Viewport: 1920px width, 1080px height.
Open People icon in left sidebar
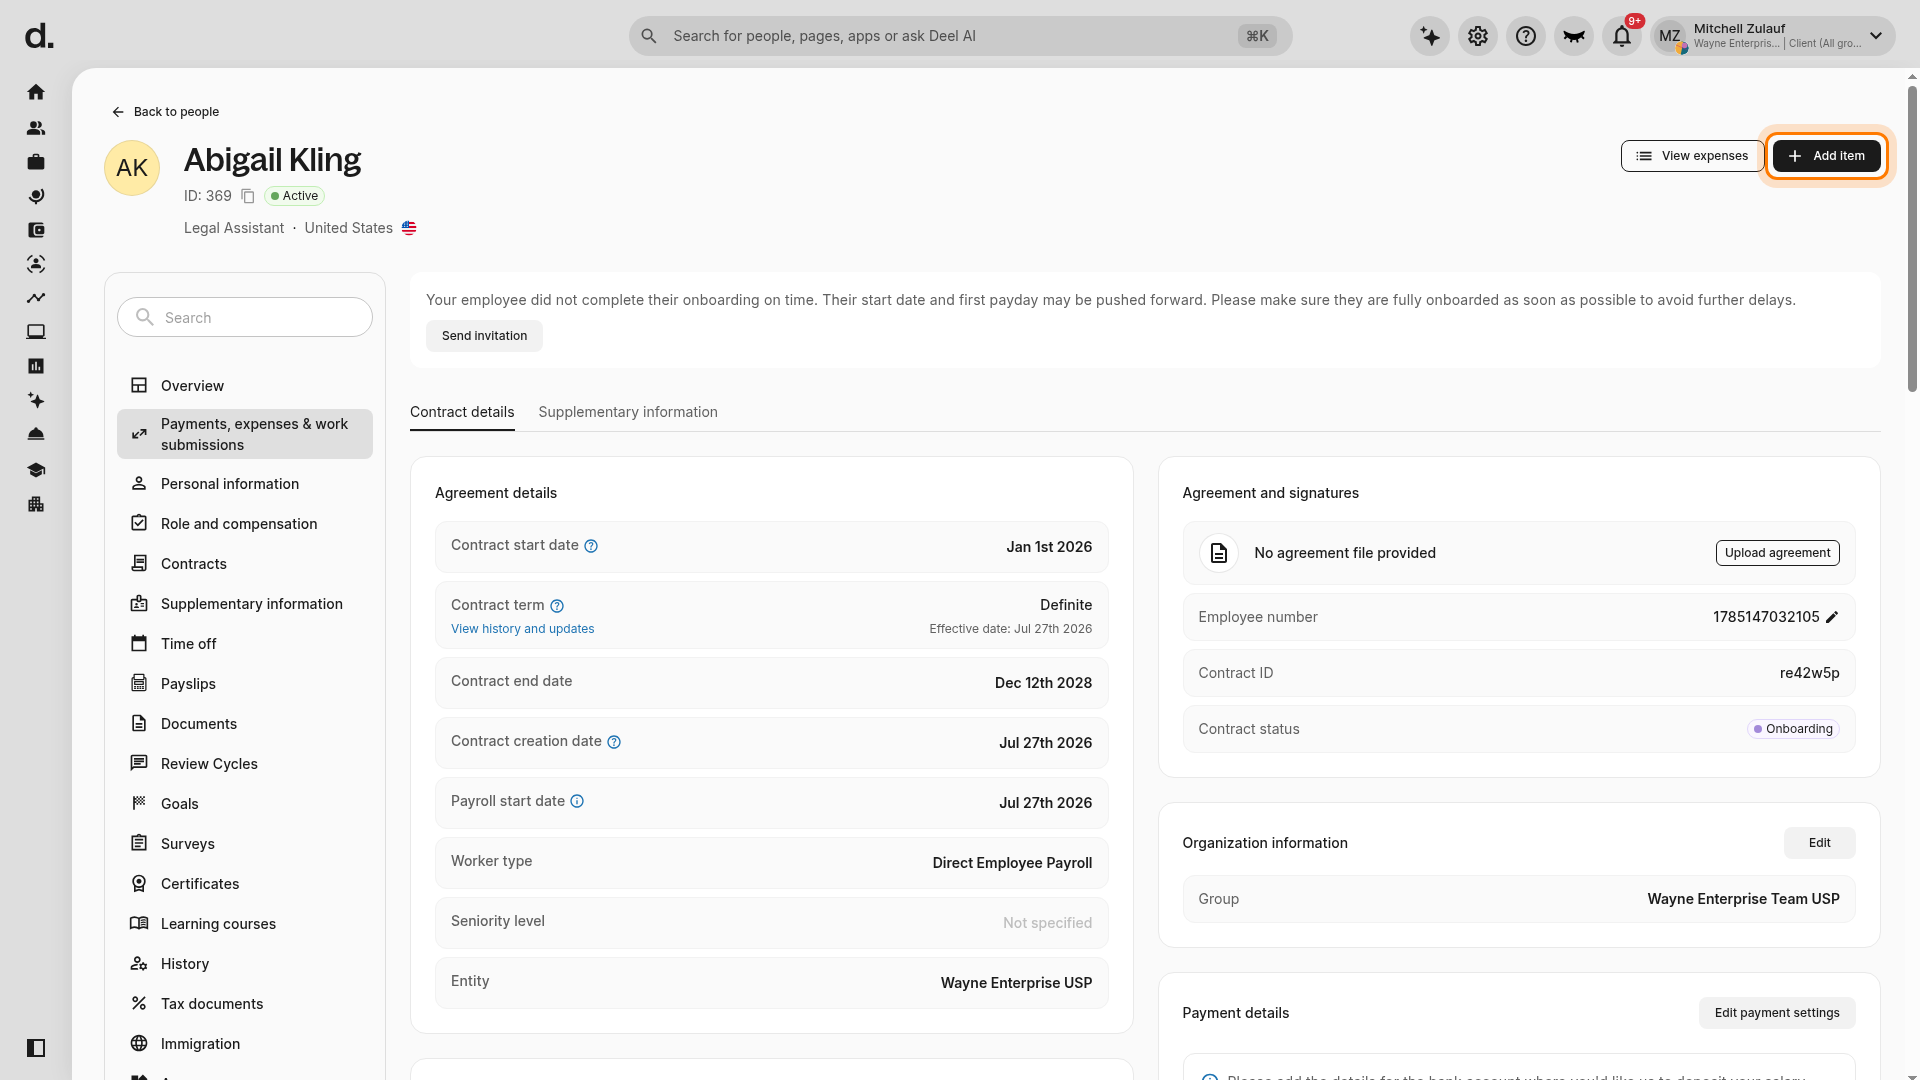36,128
